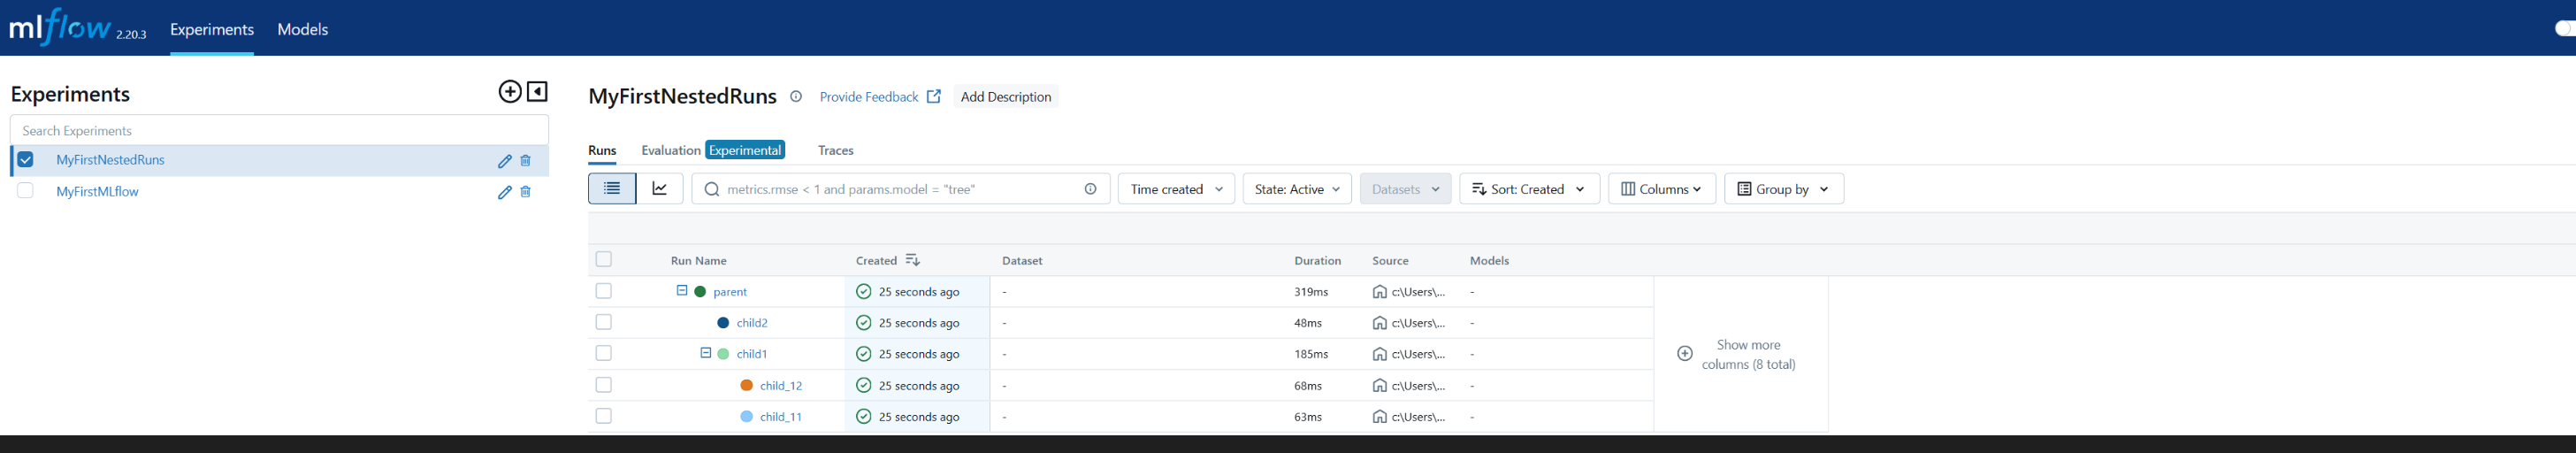Click the green color dot of parent run
Image resolution: width=2576 pixels, height=453 pixels.
coord(700,292)
